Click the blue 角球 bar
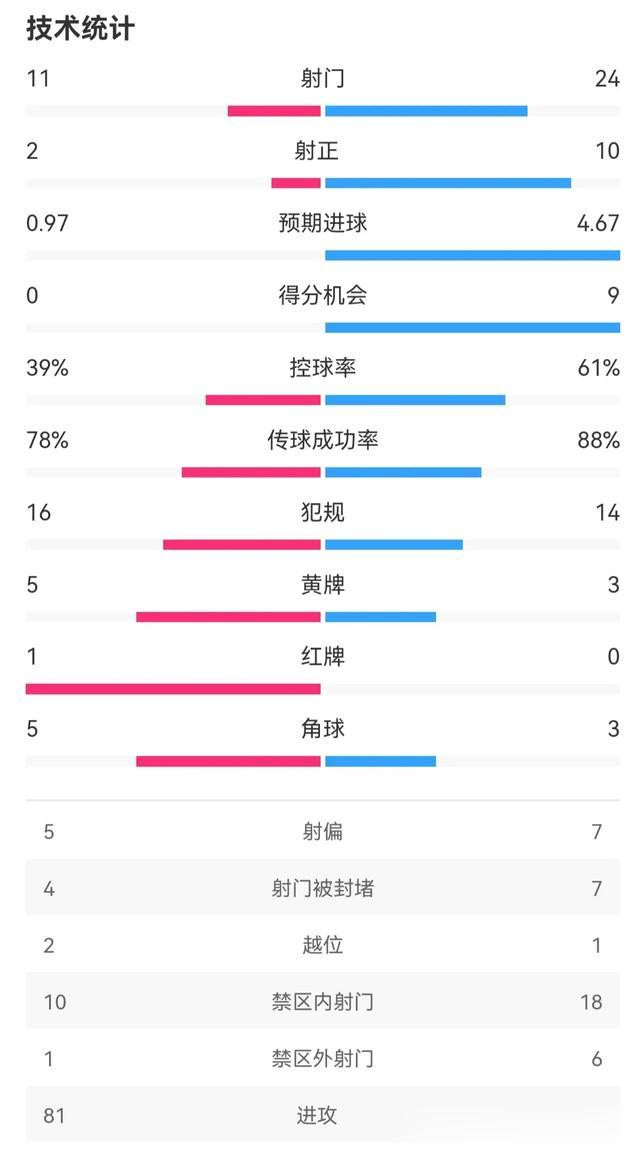The width and height of the screenshot is (640, 1151). point(380,761)
